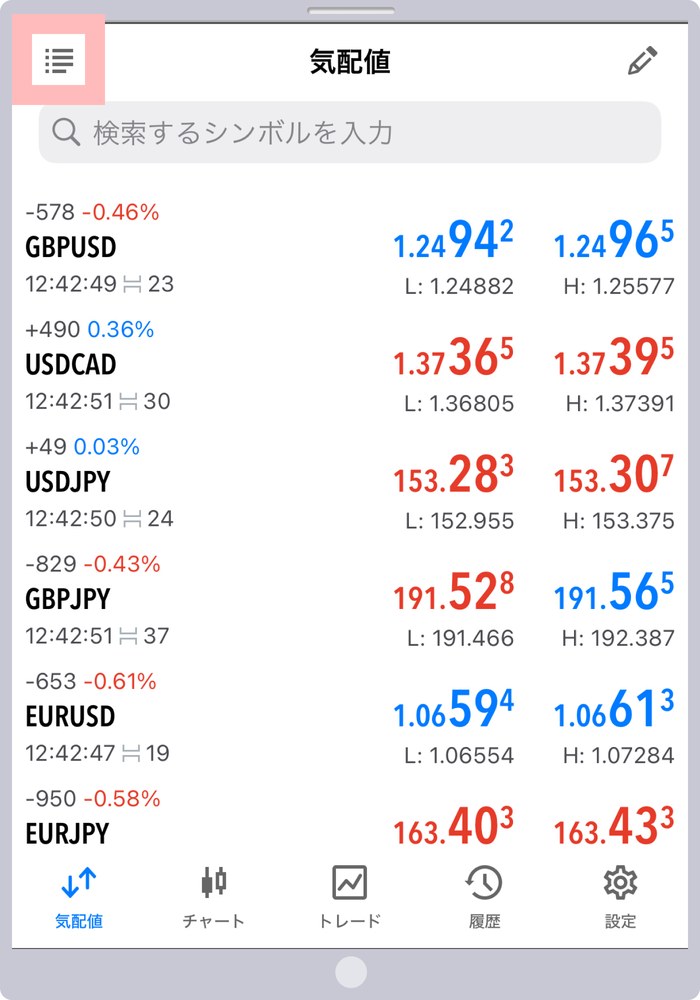Tap the pencil edit icon
The image size is (700, 1000).
tap(642, 61)
